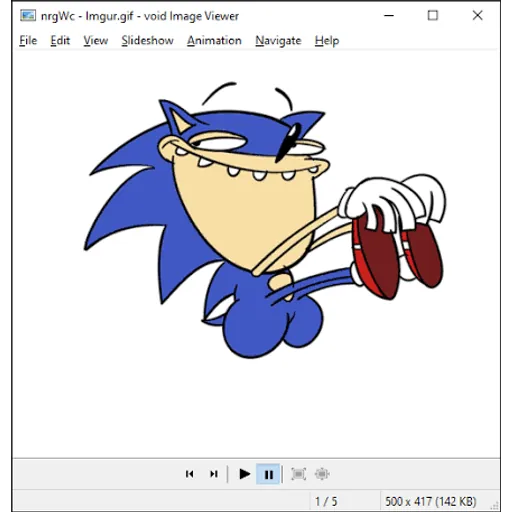Advance to next animation frame
512x512 pixels.
(214, 474)
